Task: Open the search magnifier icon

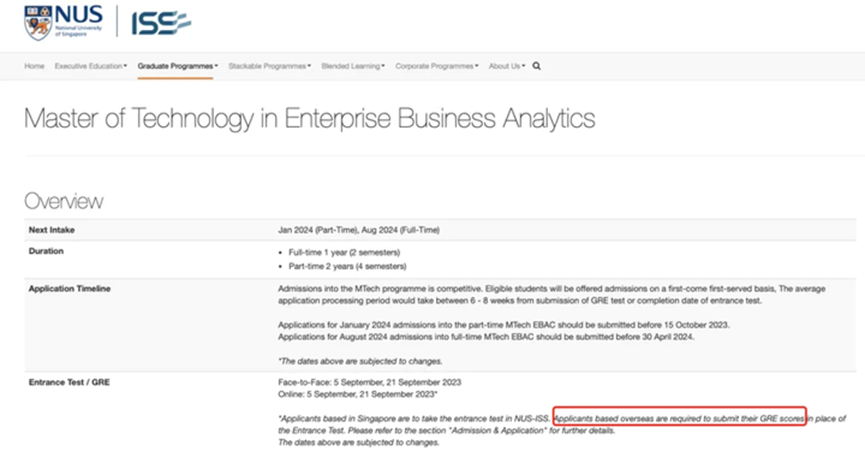Action: tap(537, 66)
